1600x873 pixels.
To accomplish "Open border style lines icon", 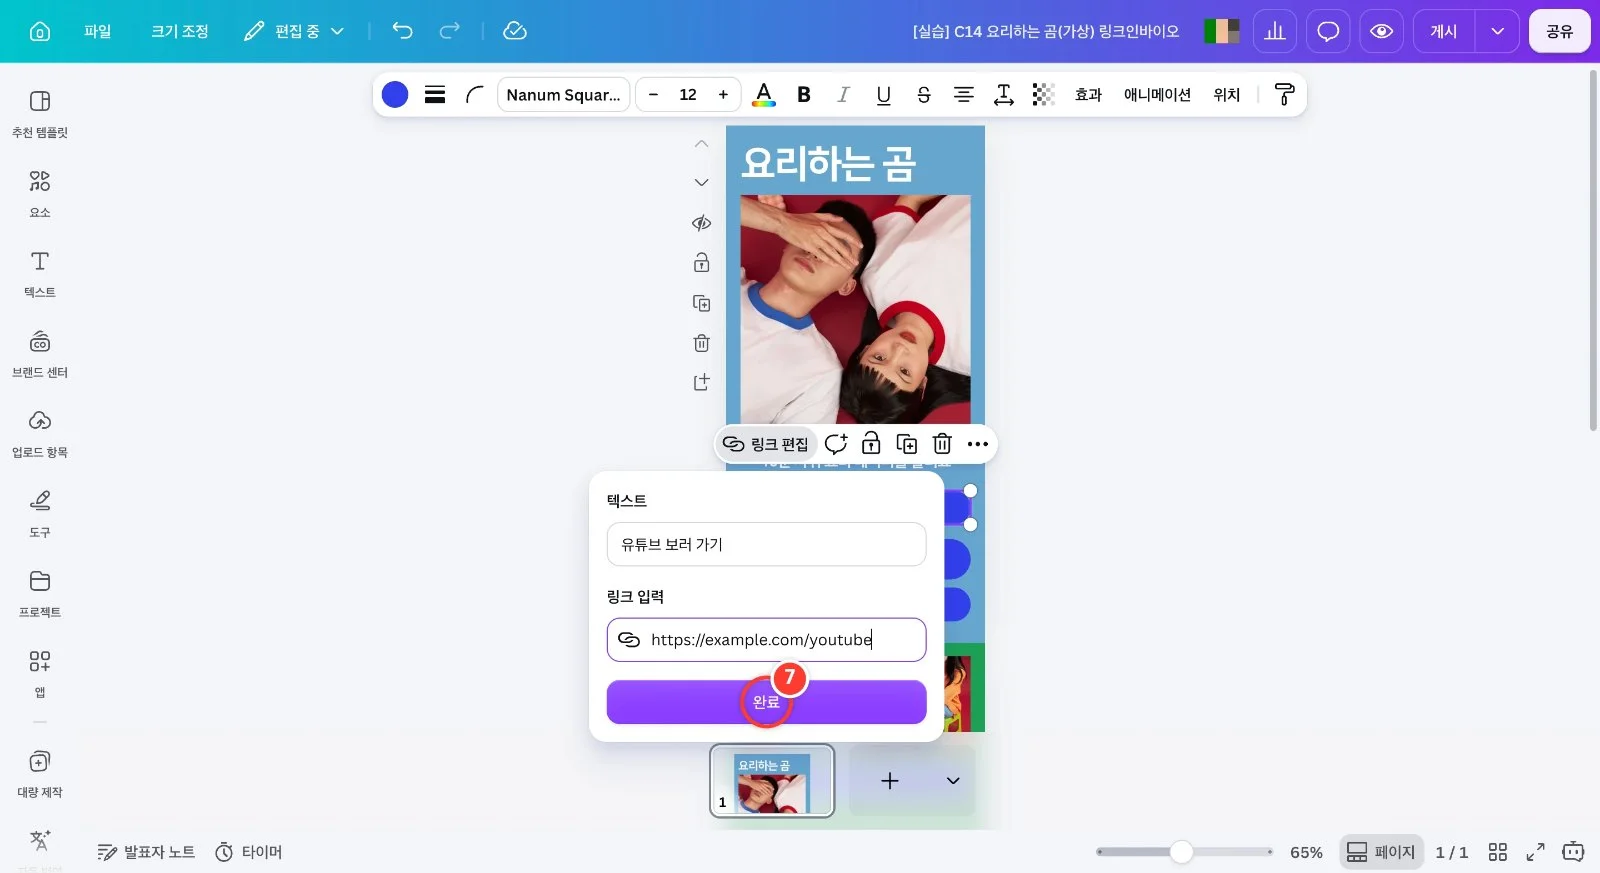I will (435, 94).
